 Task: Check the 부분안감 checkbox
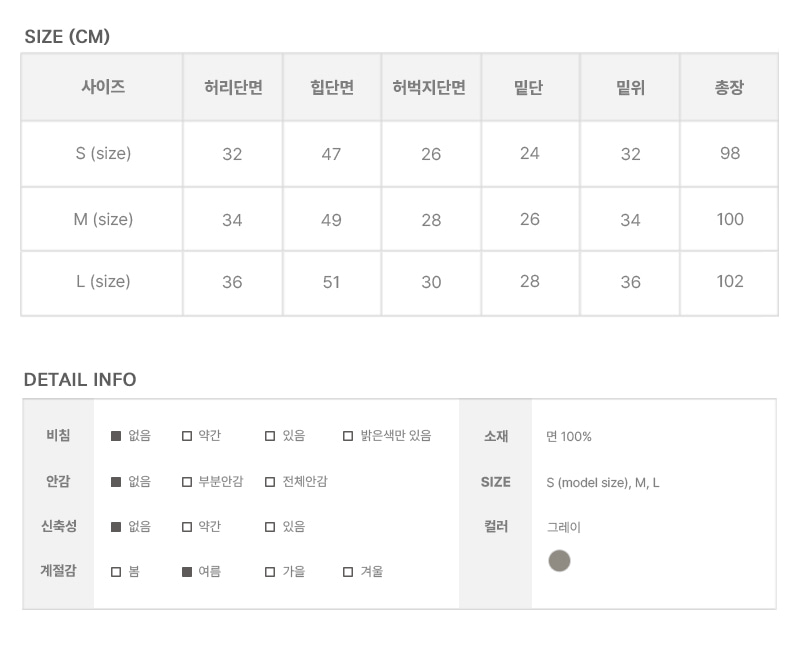point(187,482)
